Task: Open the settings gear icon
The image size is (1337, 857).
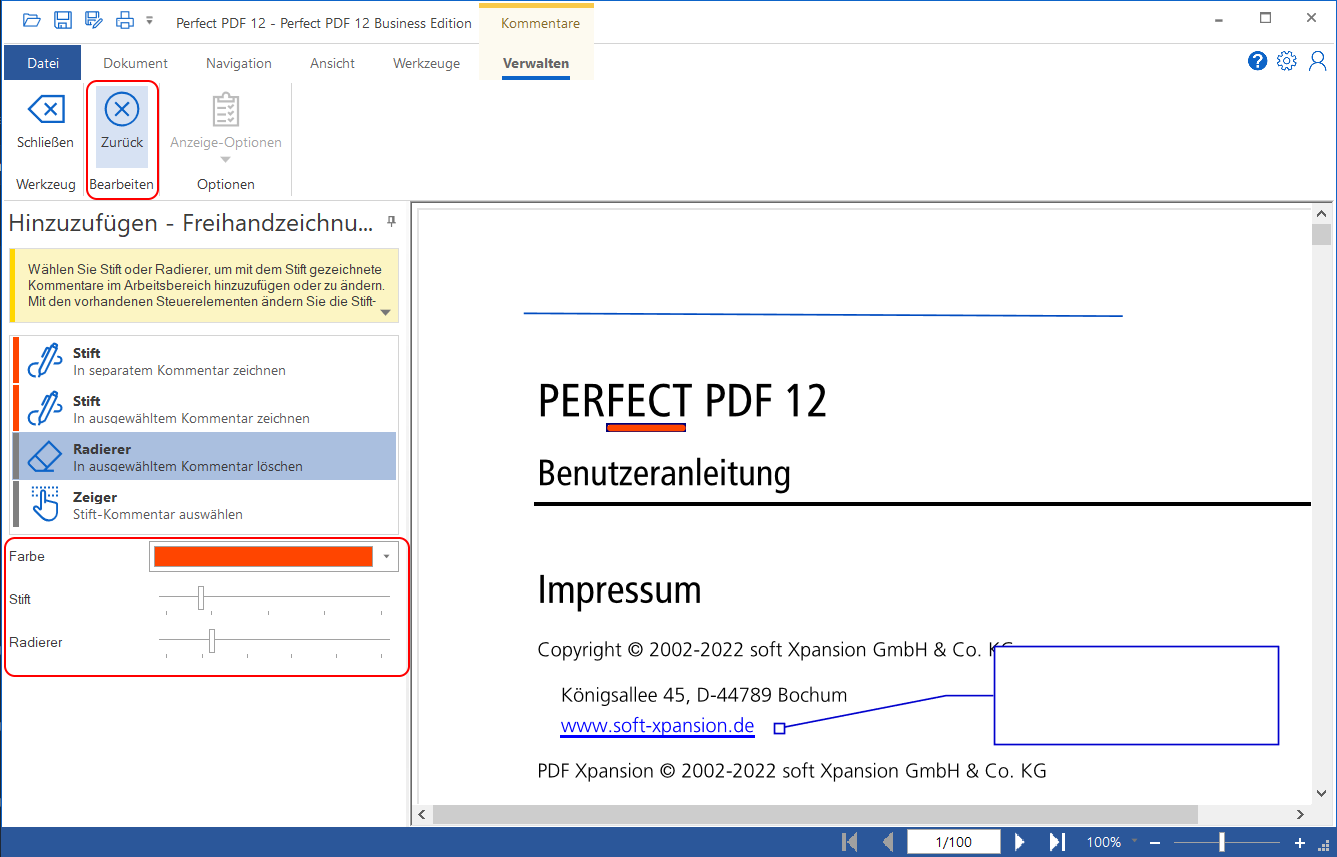Action: point(1287,61)
